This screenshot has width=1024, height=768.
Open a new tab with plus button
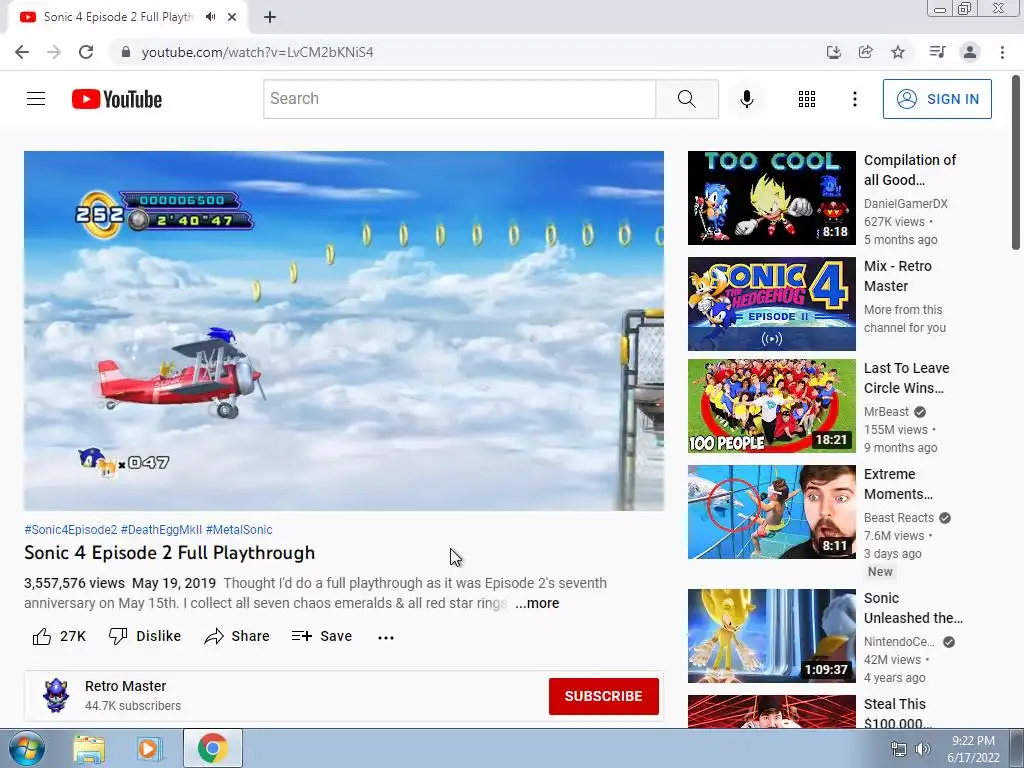point(270,17)
